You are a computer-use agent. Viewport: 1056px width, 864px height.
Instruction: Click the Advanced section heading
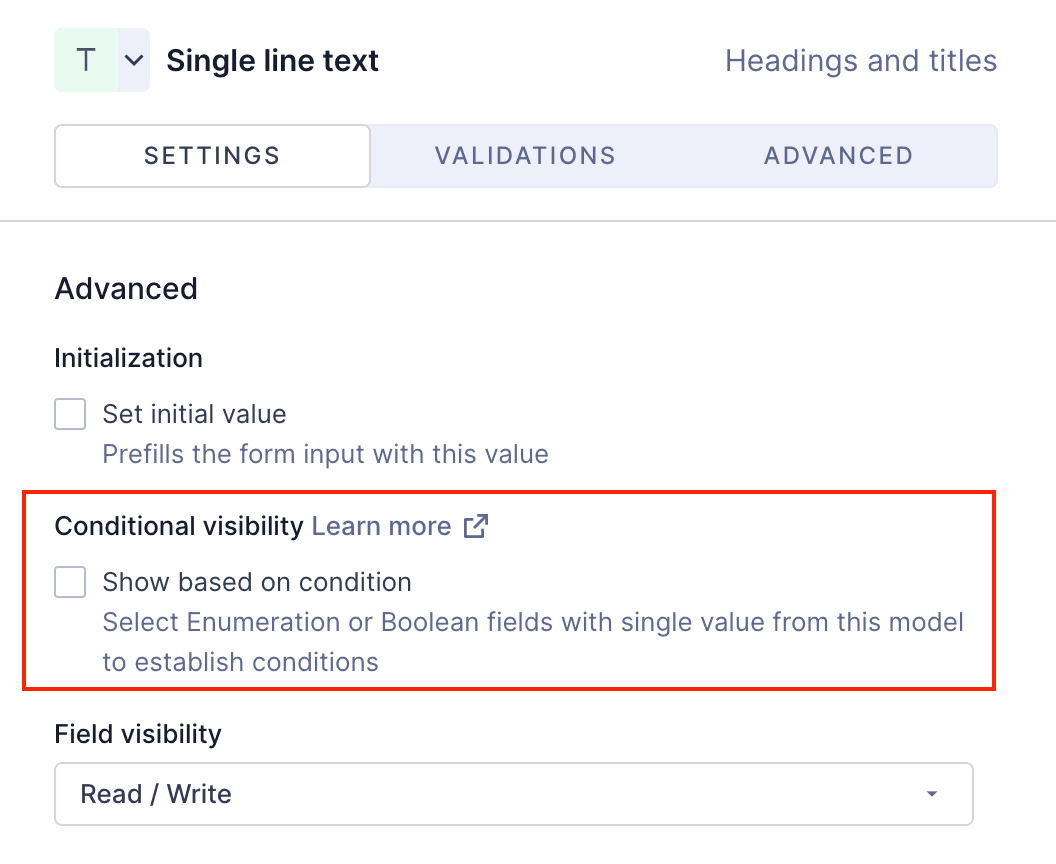125,289
